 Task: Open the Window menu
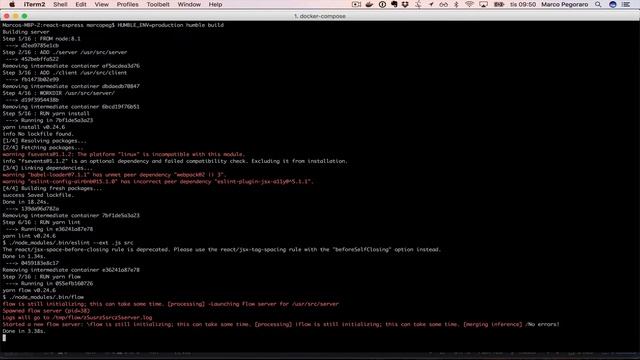(x=189, y=4)
